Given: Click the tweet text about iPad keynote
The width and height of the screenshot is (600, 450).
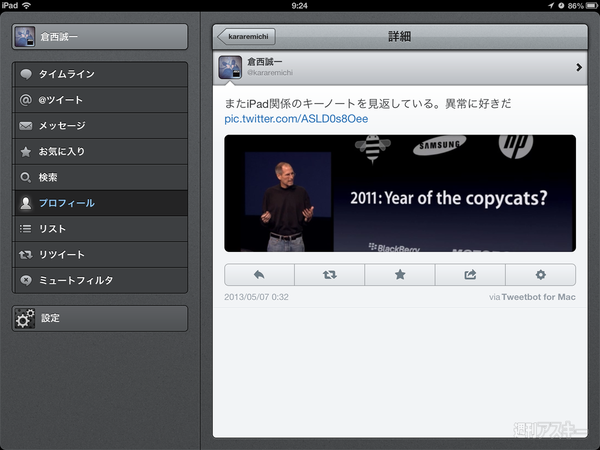Looking at the screenshot, I should click(x=368, y=104).
